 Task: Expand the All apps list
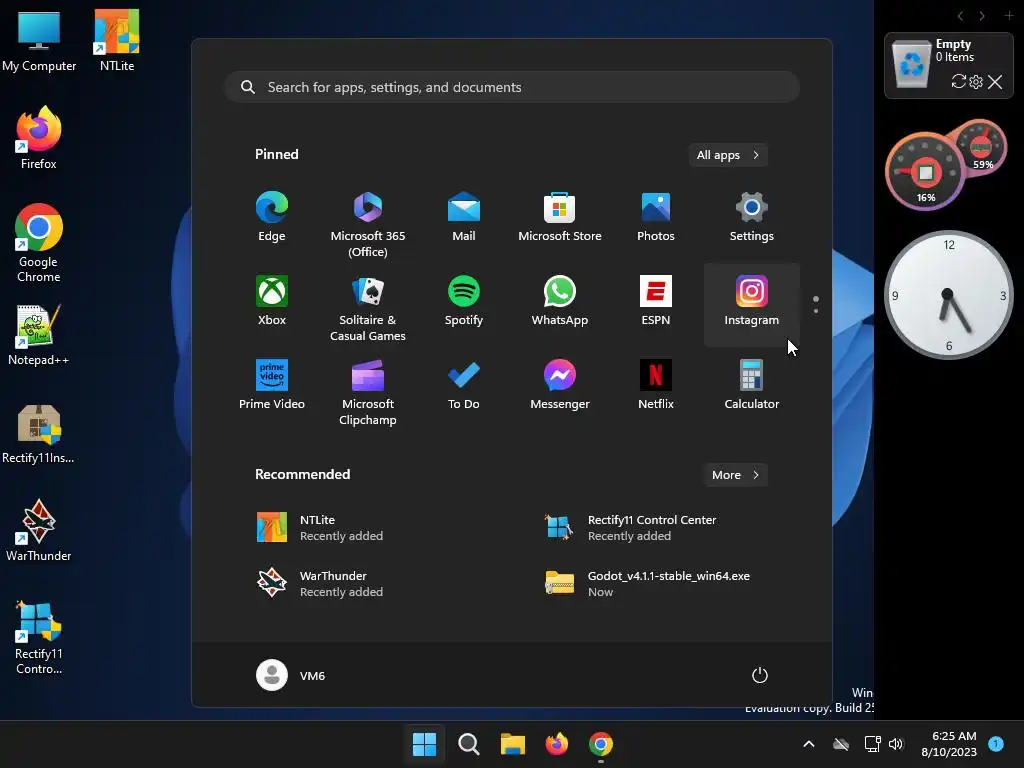[x=728, y=155]
